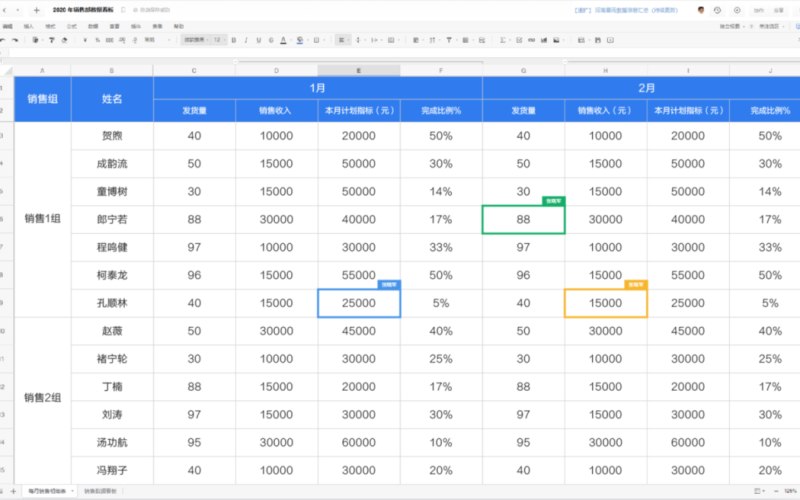Select the name cell 柯泰龙
The image size is (800, 500).
[x=112, y=275]
